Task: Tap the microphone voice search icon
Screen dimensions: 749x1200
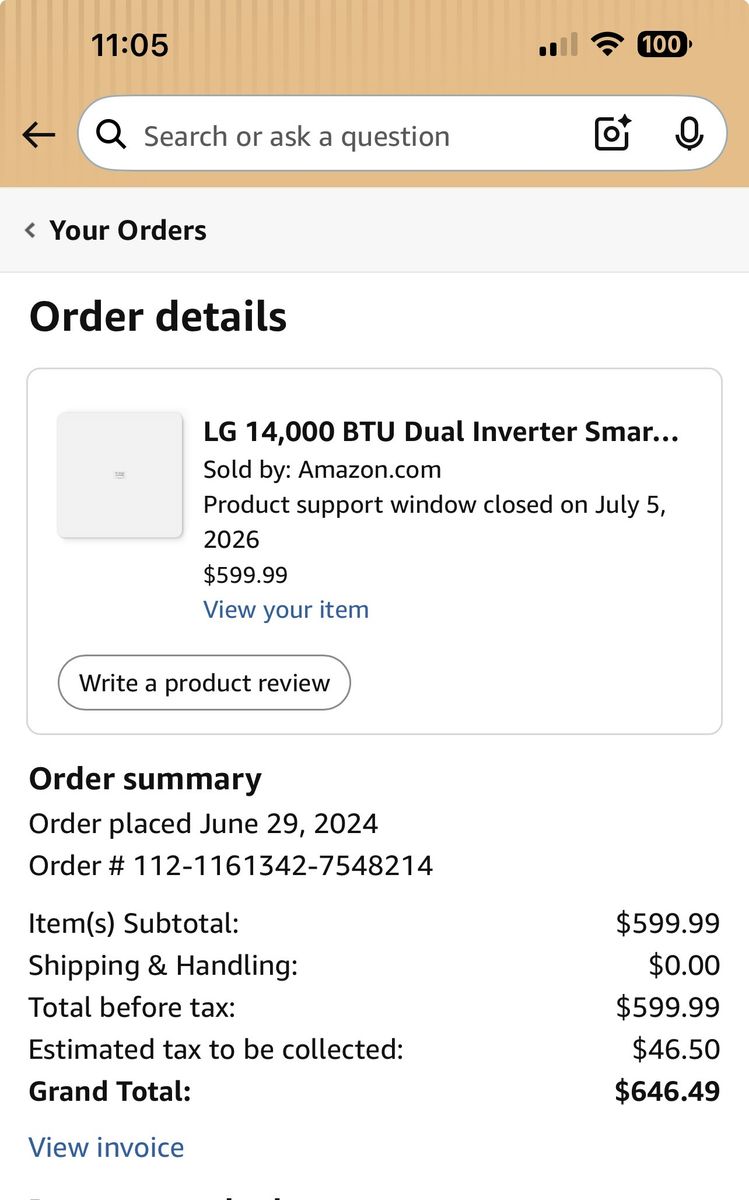Action: pyautogui.click(x=689, y=134)
